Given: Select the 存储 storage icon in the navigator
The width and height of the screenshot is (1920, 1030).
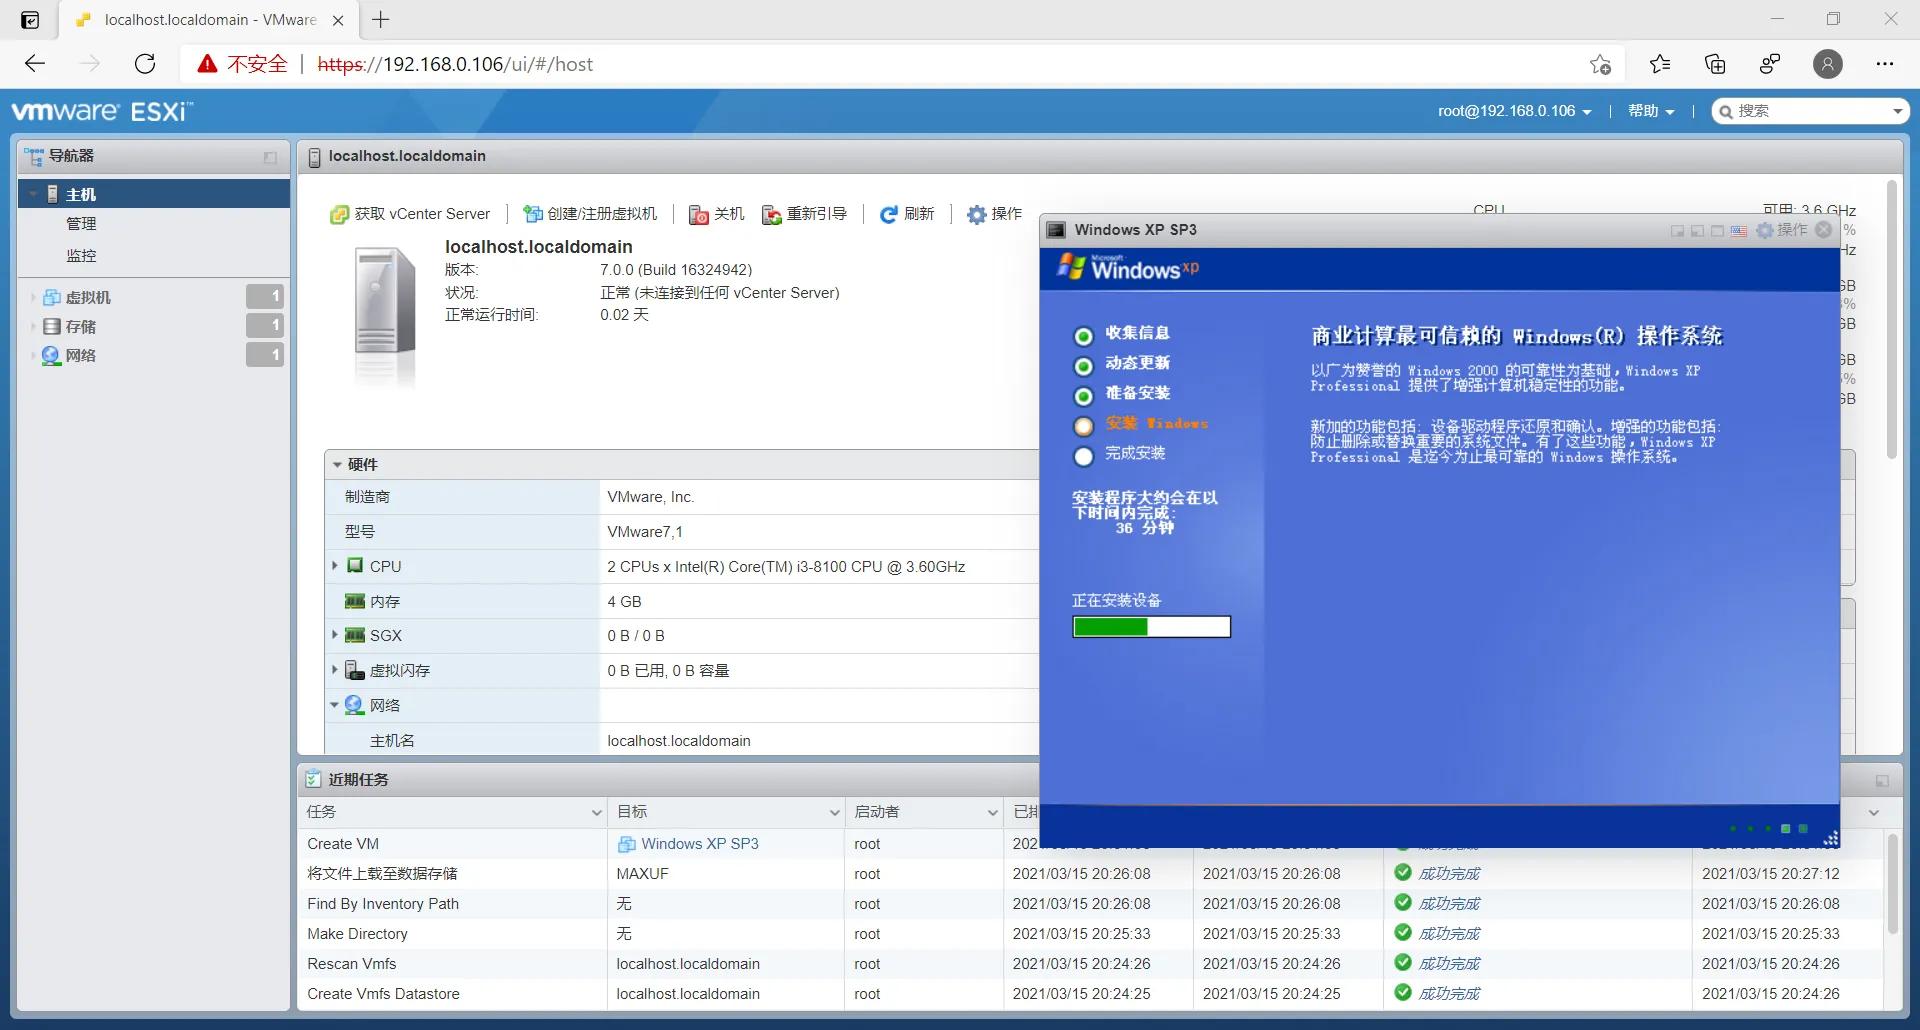Looking at the screenshot, I should [x=52, y=326].
